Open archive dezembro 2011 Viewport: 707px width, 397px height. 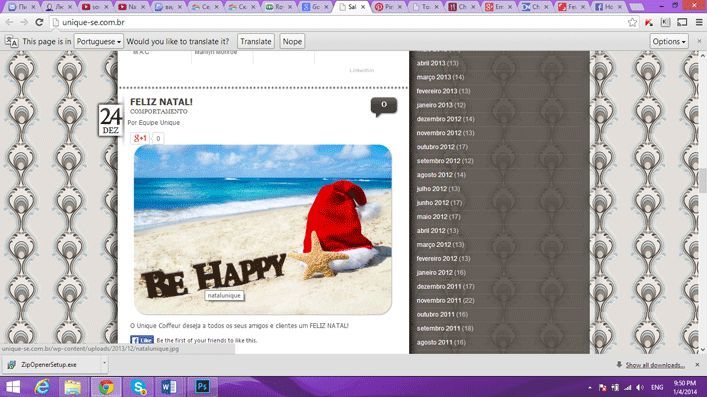coord(445,286)
